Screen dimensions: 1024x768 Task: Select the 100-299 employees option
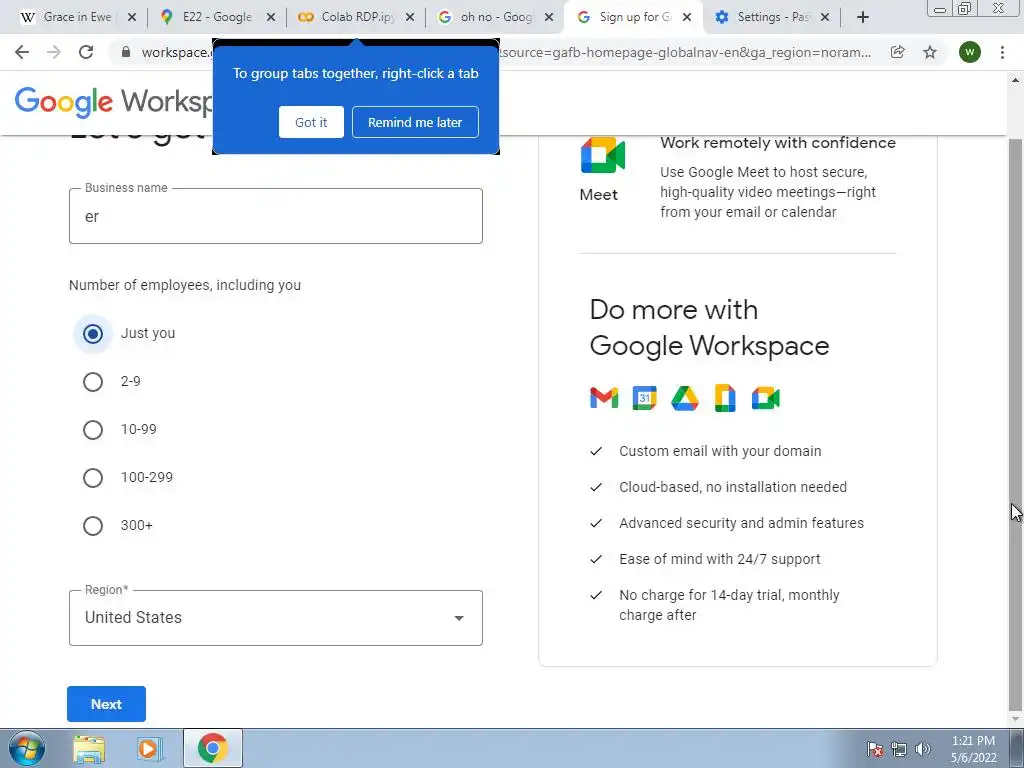pos(93,478)
